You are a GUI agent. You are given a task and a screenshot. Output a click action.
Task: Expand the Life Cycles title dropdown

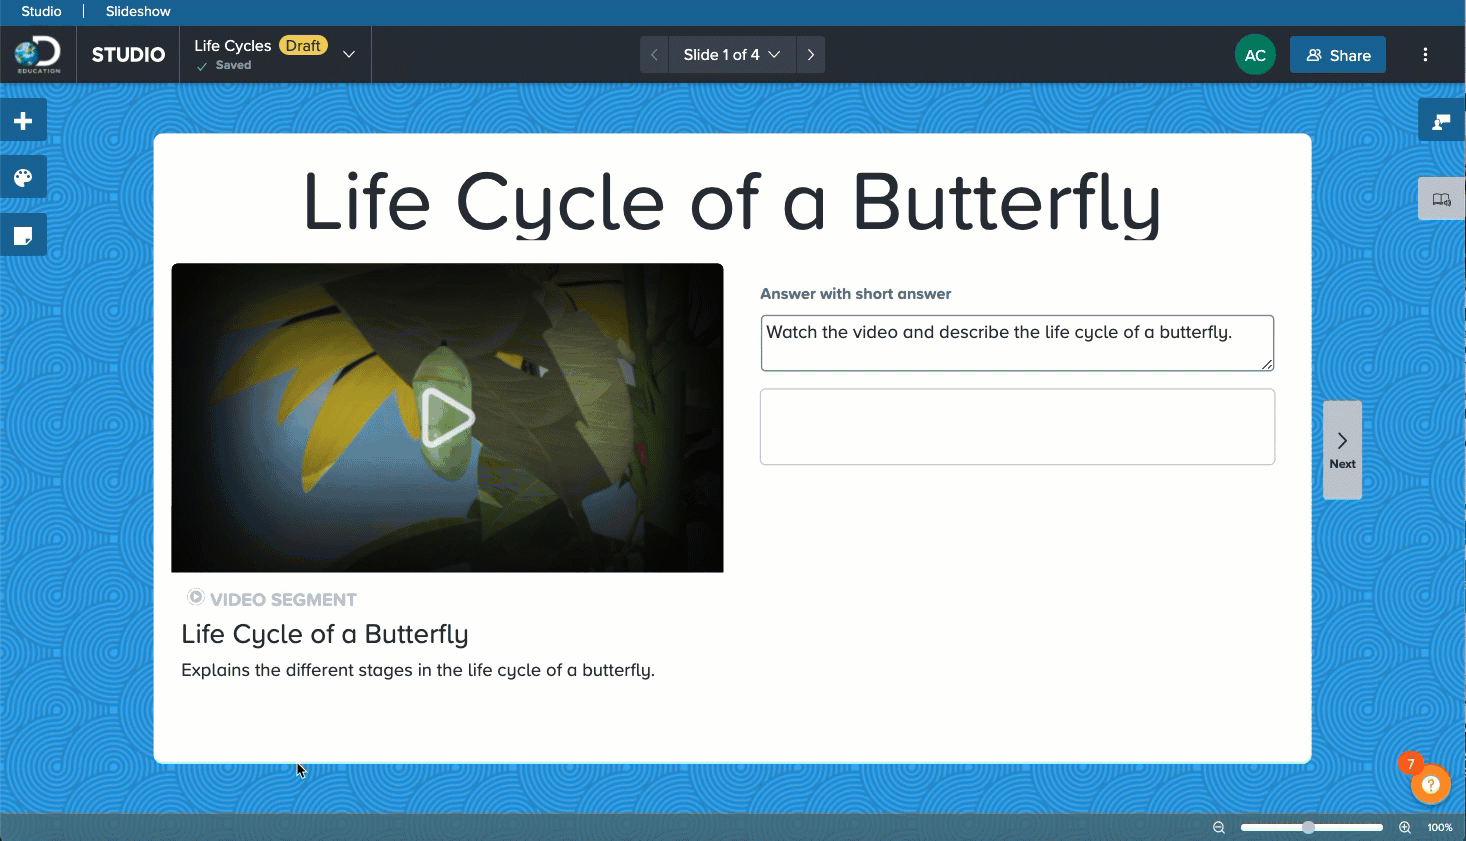coord(349,54)
